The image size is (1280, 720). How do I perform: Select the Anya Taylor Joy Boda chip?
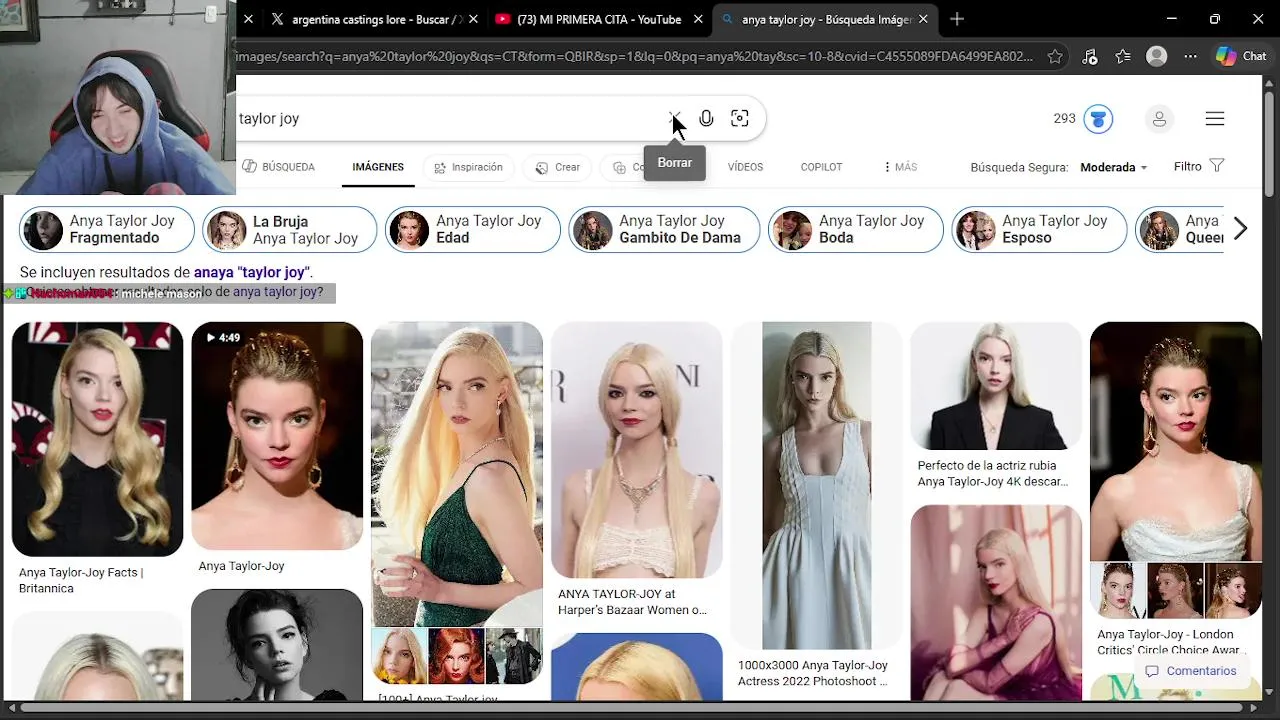(856, 229)
